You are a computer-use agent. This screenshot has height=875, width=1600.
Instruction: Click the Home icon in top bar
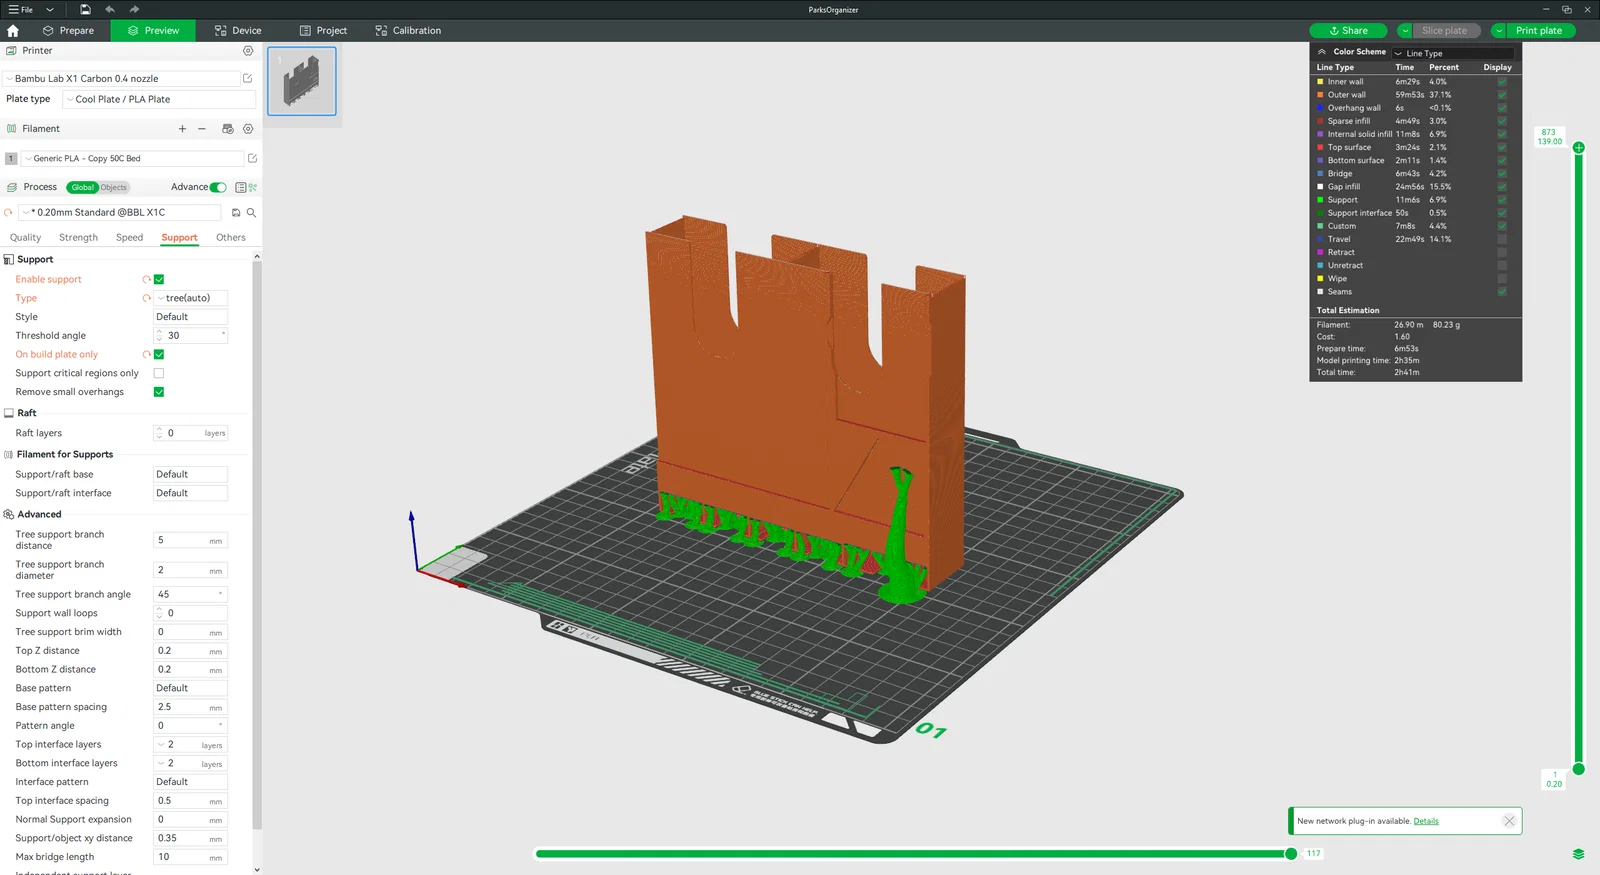(x=13, y=31)
